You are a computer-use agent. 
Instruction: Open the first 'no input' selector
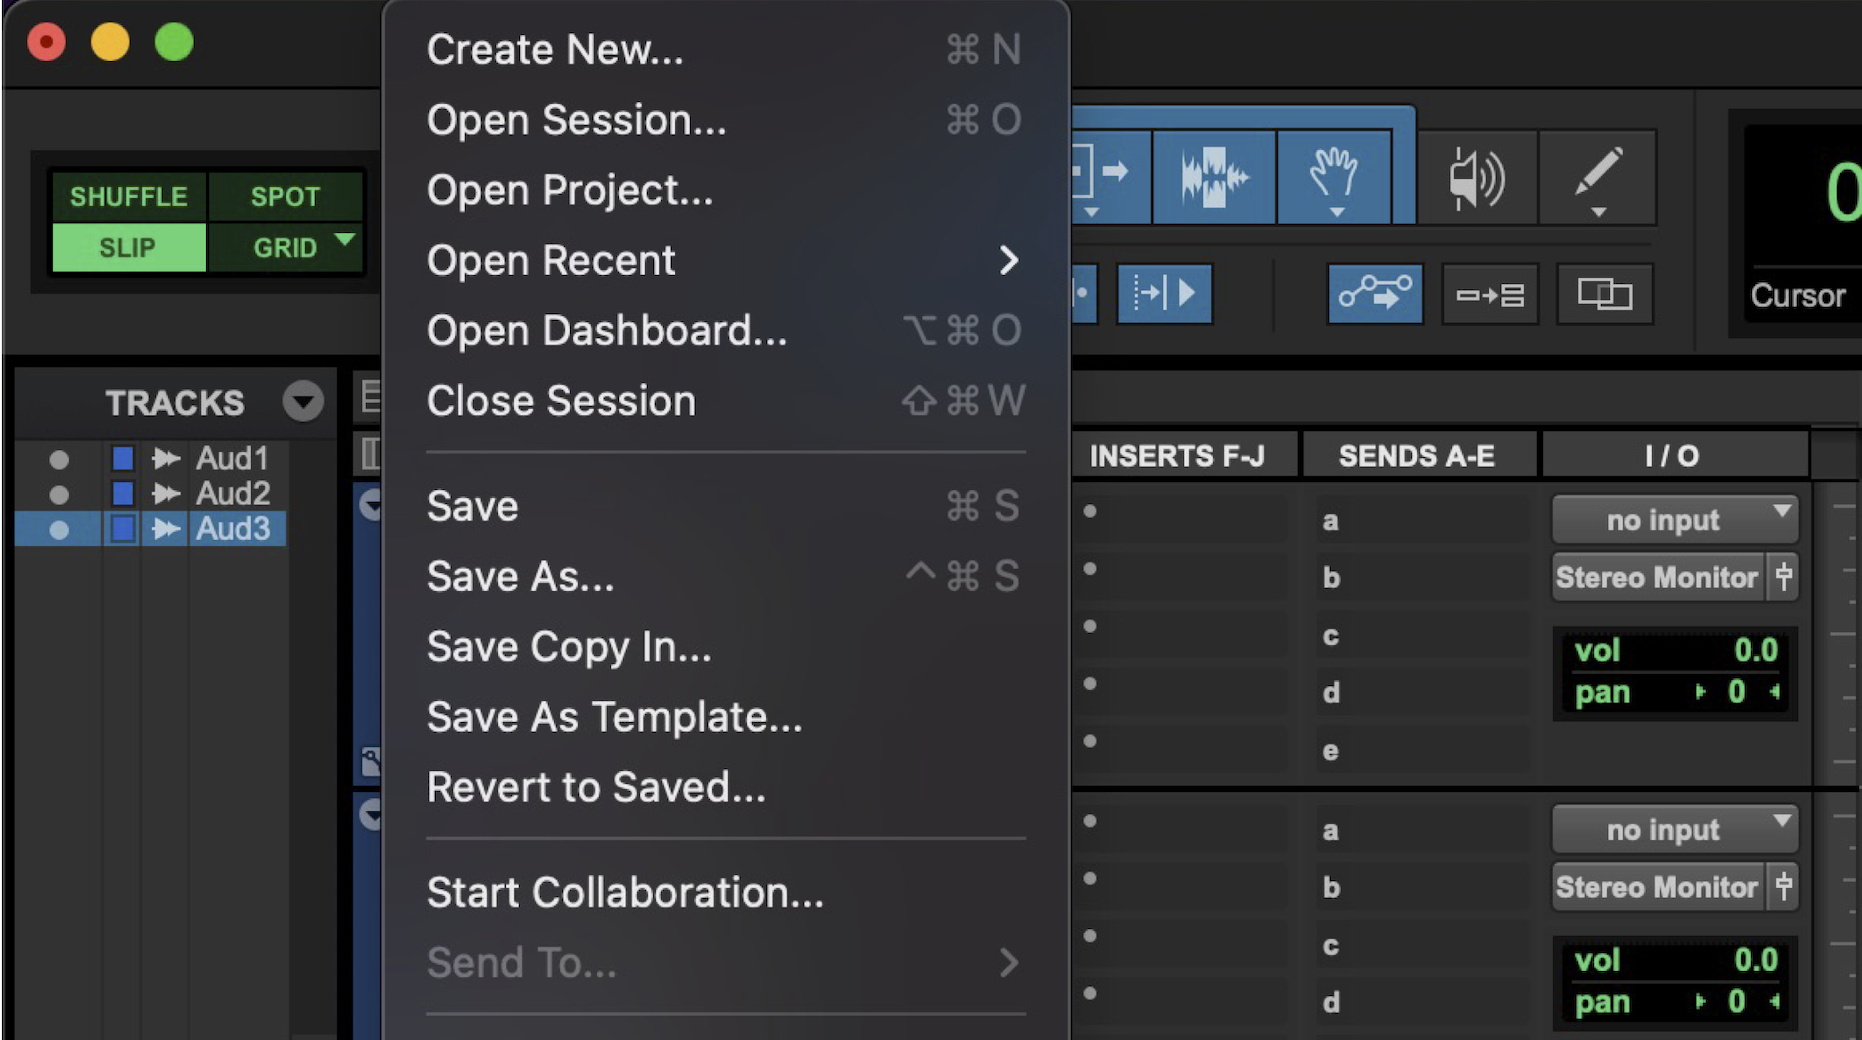[x=1674, y=520]
